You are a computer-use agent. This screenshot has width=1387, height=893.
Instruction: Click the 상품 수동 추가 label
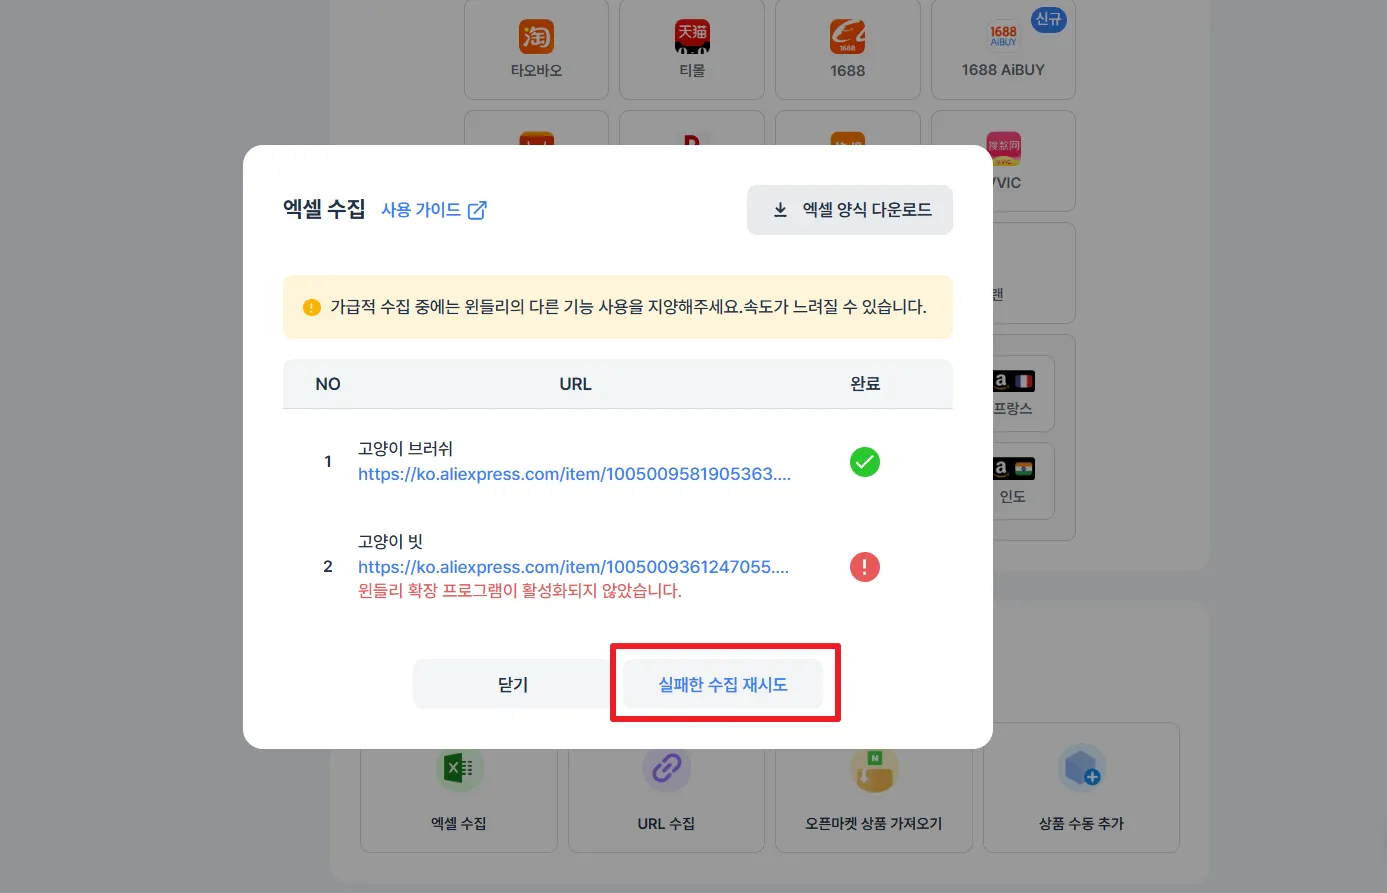point(1081,824)
